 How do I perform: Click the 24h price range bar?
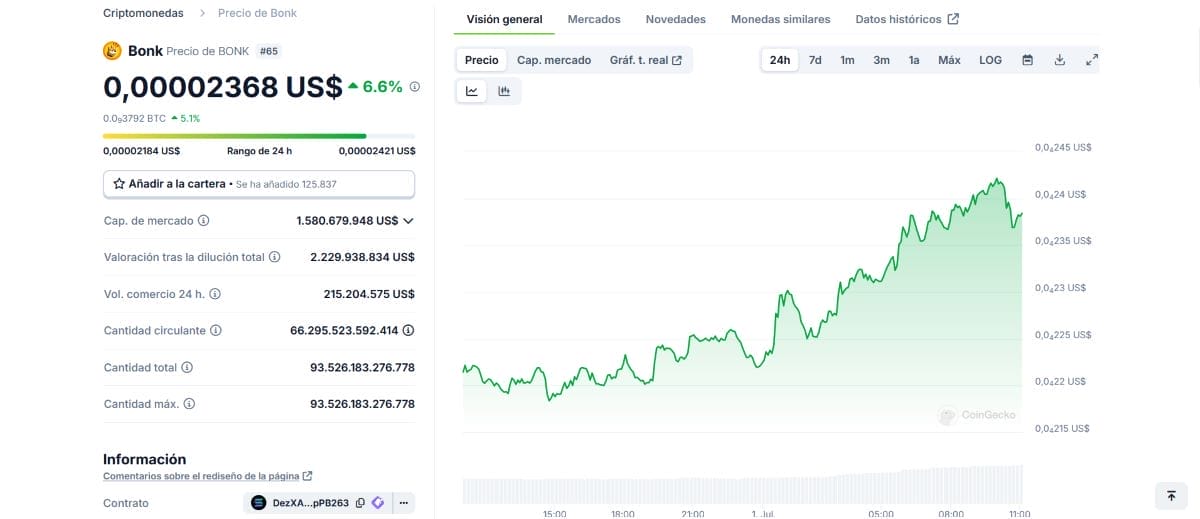pos(259,136)
